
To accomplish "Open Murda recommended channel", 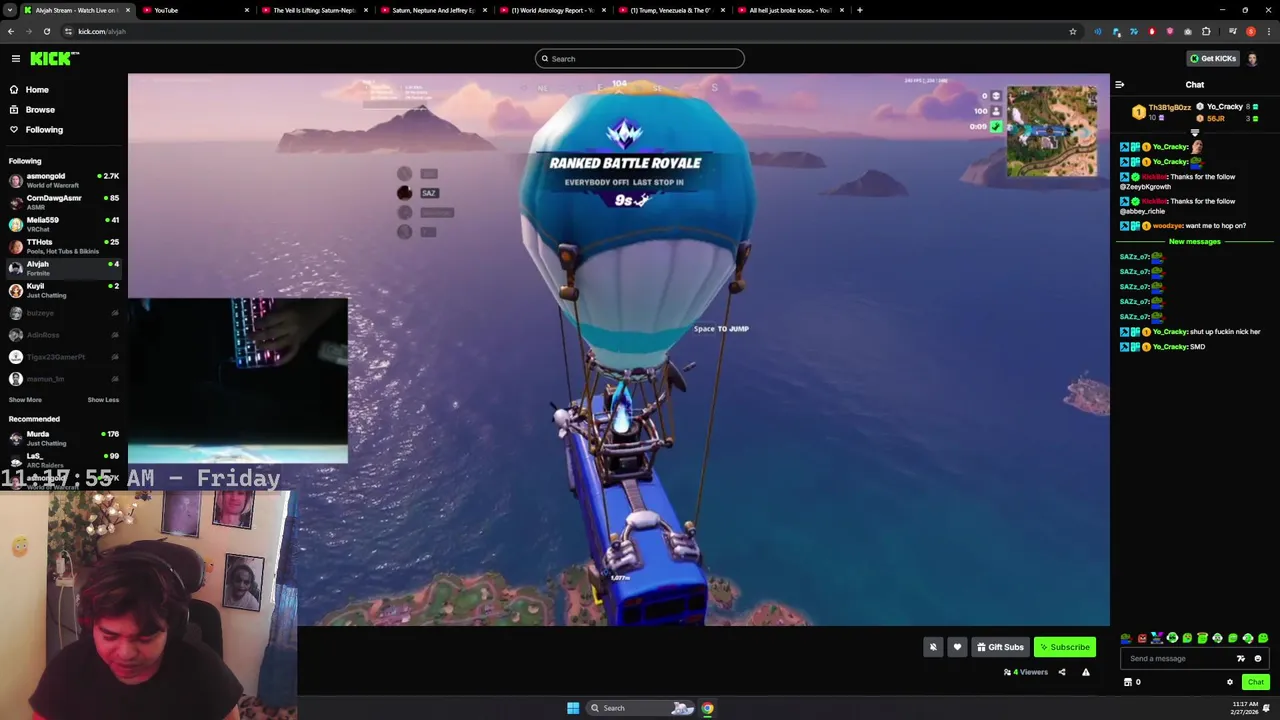I will coord(63,438).
